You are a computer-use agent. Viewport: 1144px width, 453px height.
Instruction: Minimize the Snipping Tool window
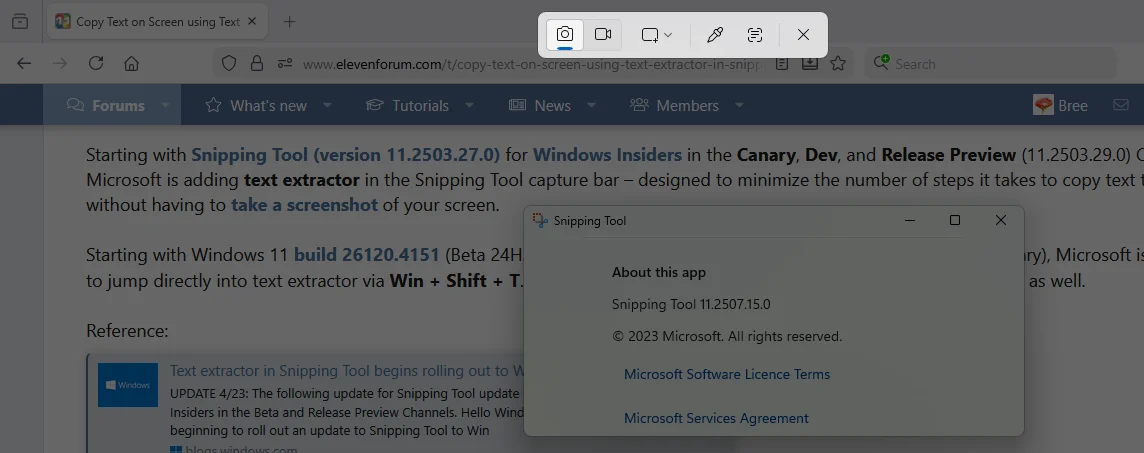coord(910,220)
